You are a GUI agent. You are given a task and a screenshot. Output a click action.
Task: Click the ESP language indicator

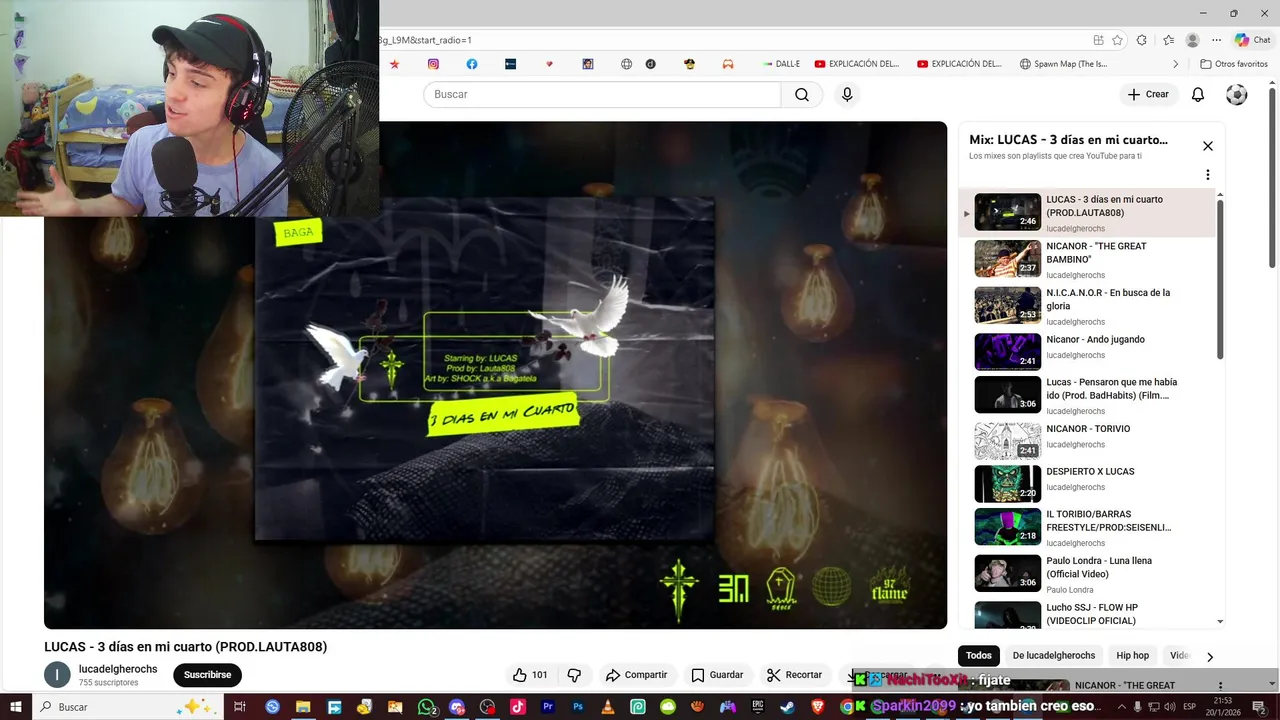click(x=1189, y=707)
